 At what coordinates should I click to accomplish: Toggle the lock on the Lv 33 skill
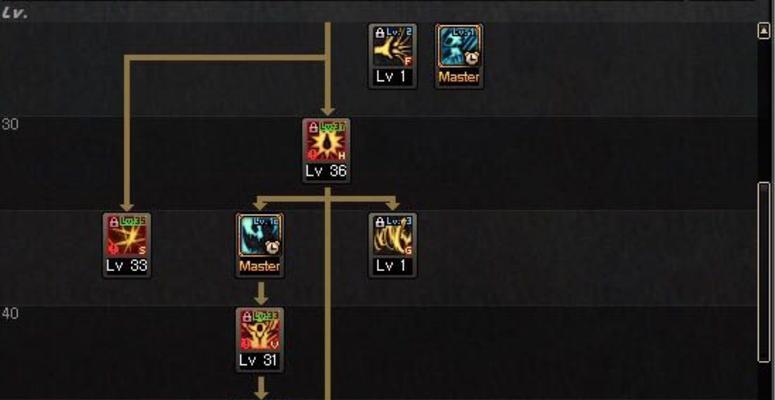pyautogui.click(x=114, y=222)
